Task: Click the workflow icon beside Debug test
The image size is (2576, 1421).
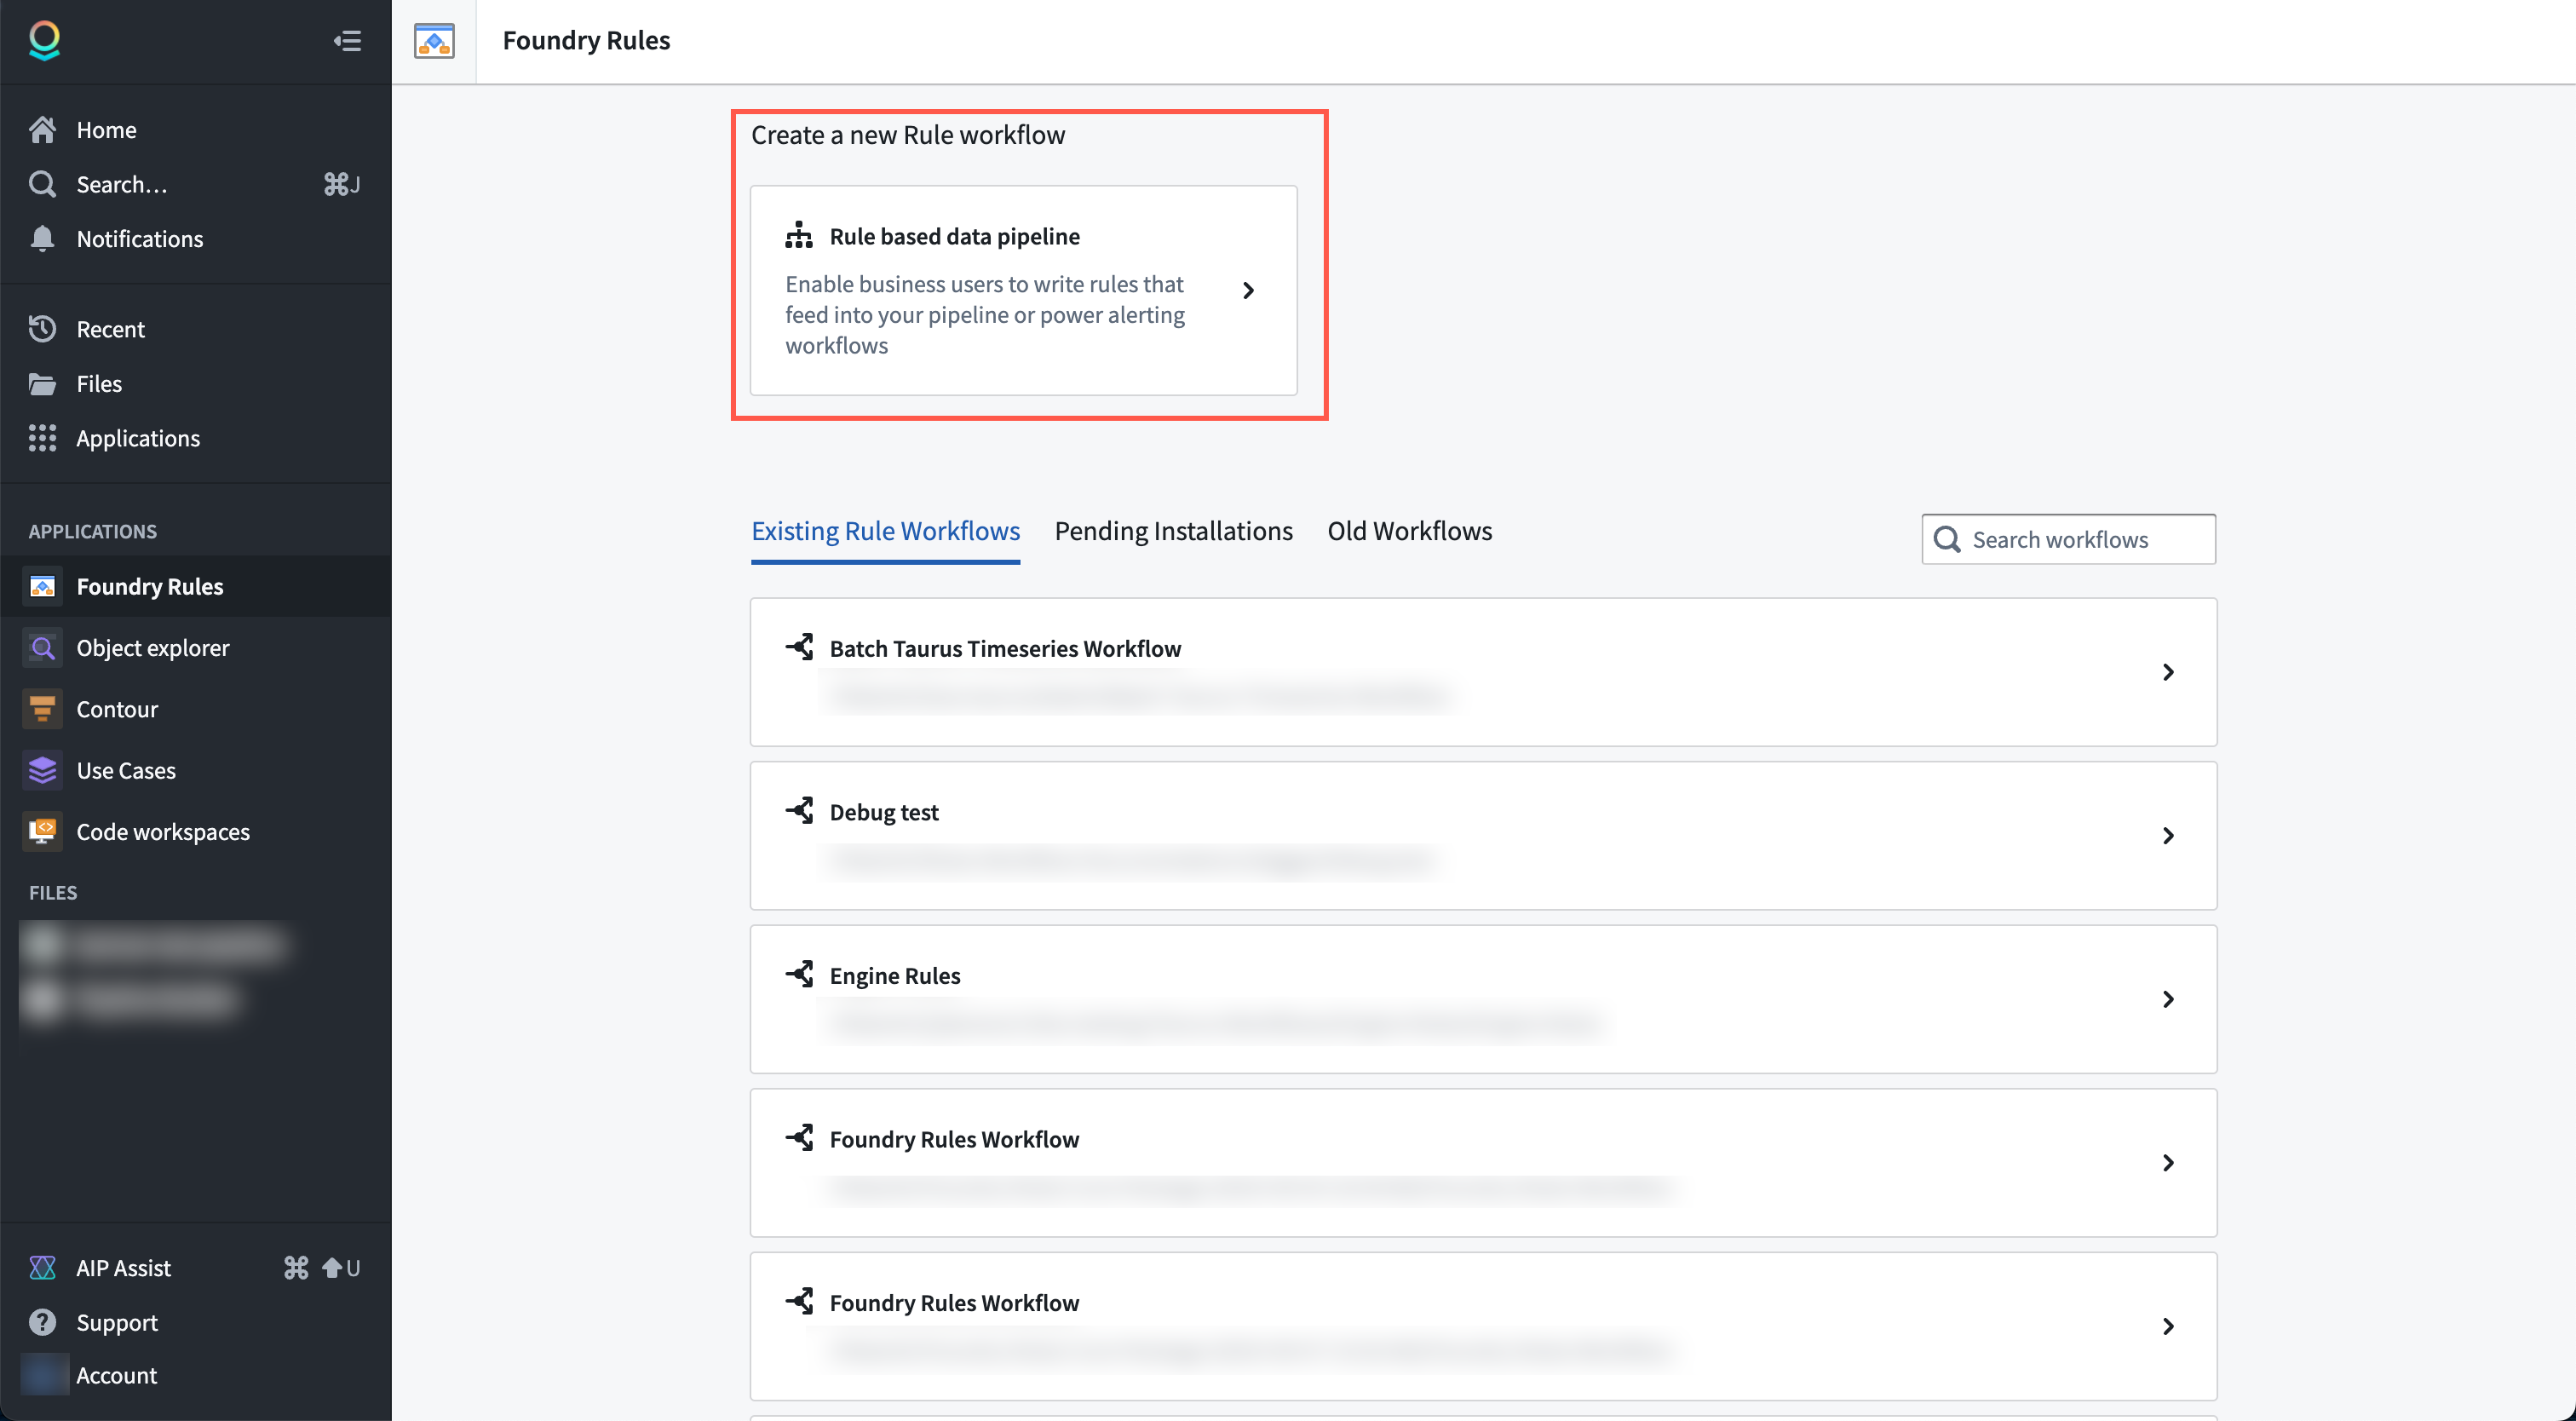Action: click(798, 810)
